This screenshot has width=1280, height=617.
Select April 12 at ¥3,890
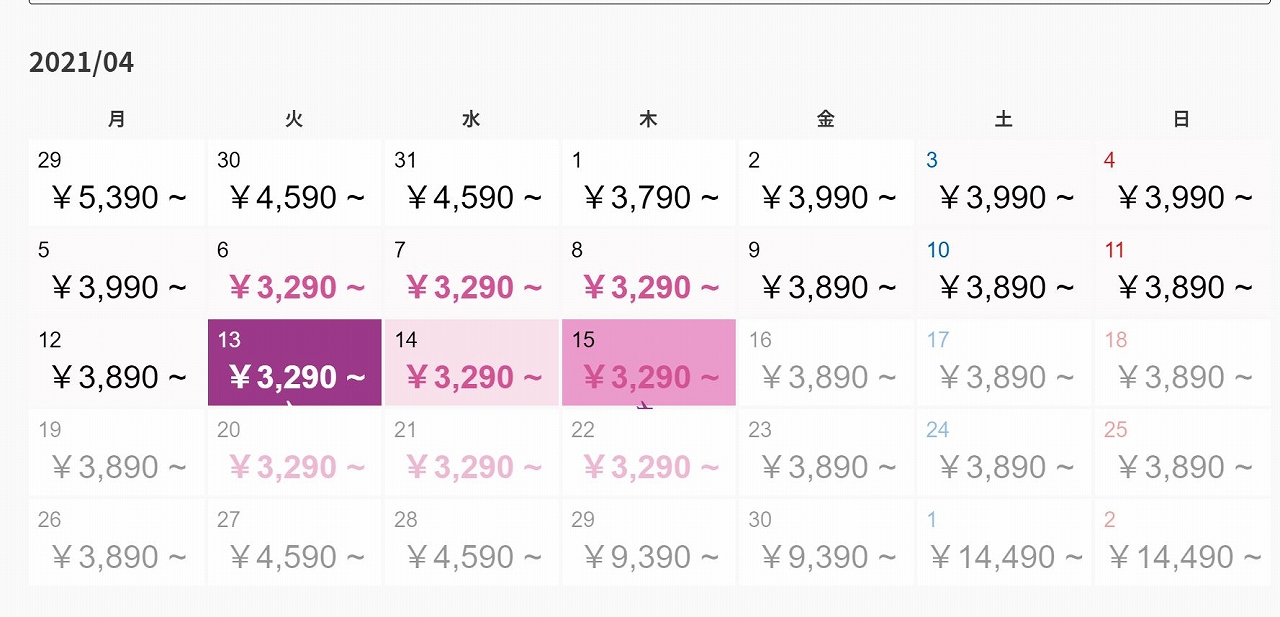(117, 362)
